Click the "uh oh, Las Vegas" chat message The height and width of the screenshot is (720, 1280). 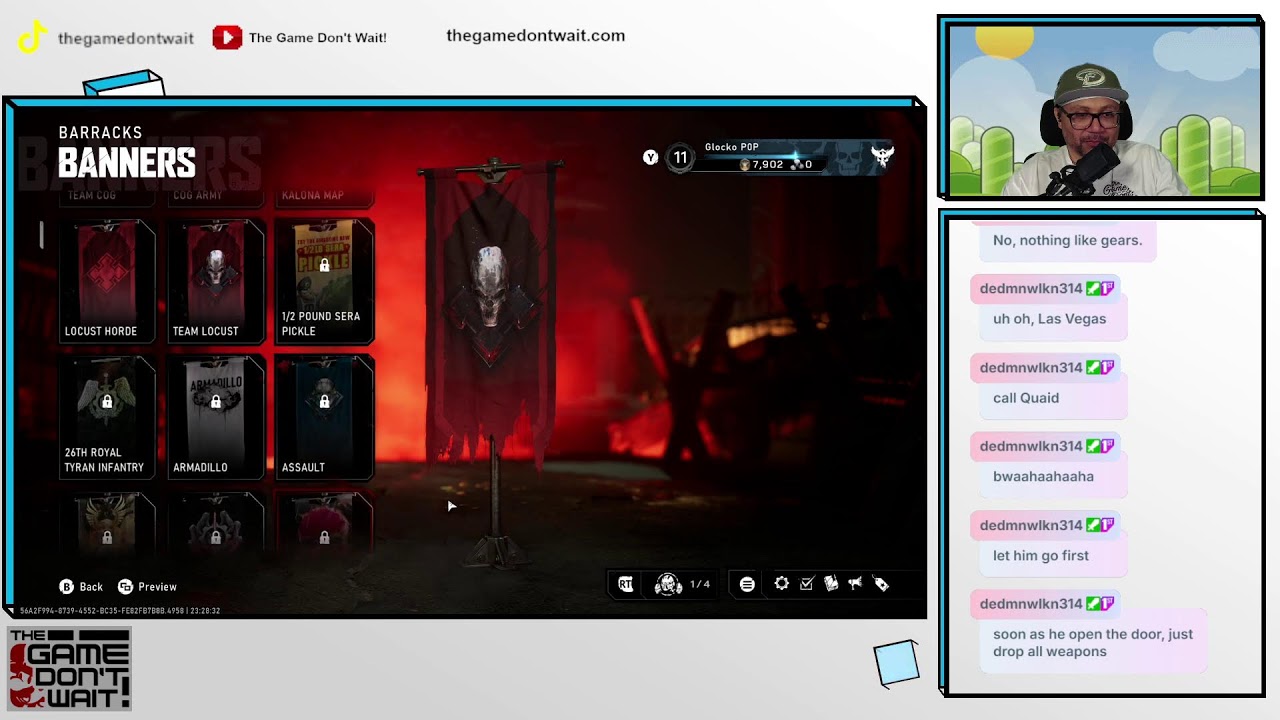(1049, 319)
